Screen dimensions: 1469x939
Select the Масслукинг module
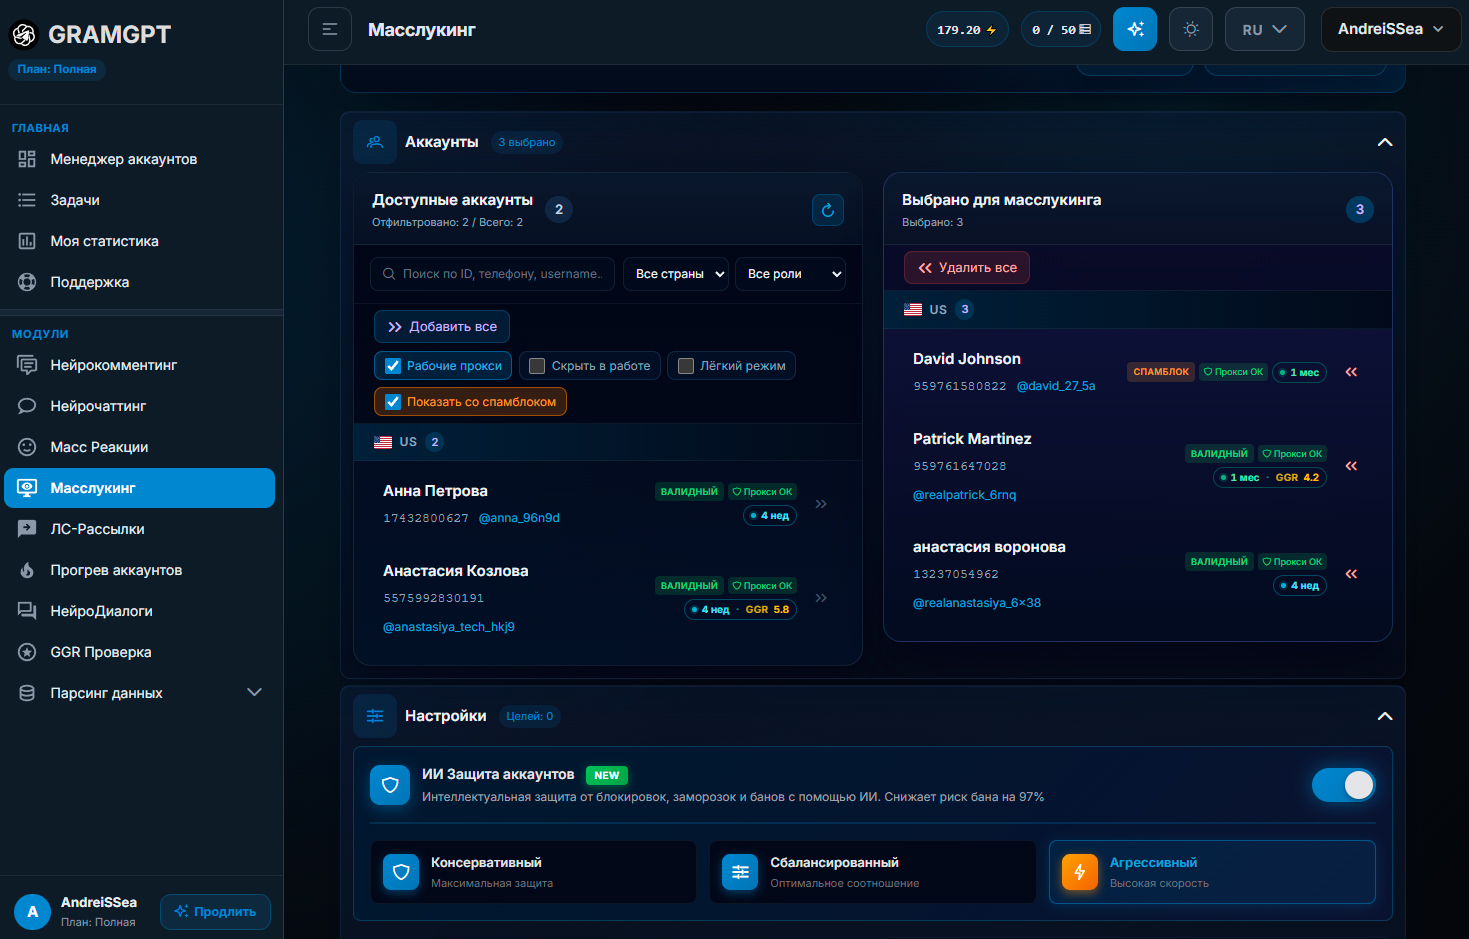(x=139, y=488)
